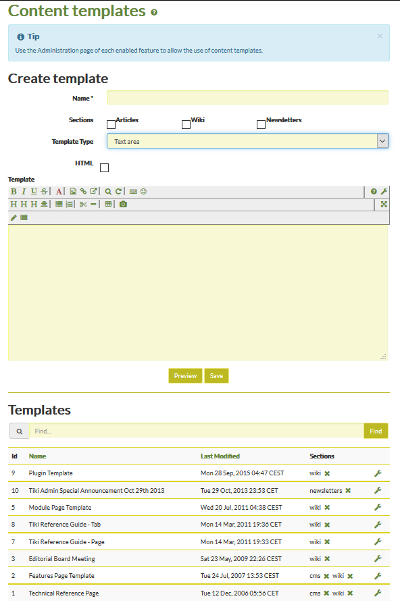This screenshot has width=400, height=609.
Task: Click the Preview button
Action: tap(185, 376)
